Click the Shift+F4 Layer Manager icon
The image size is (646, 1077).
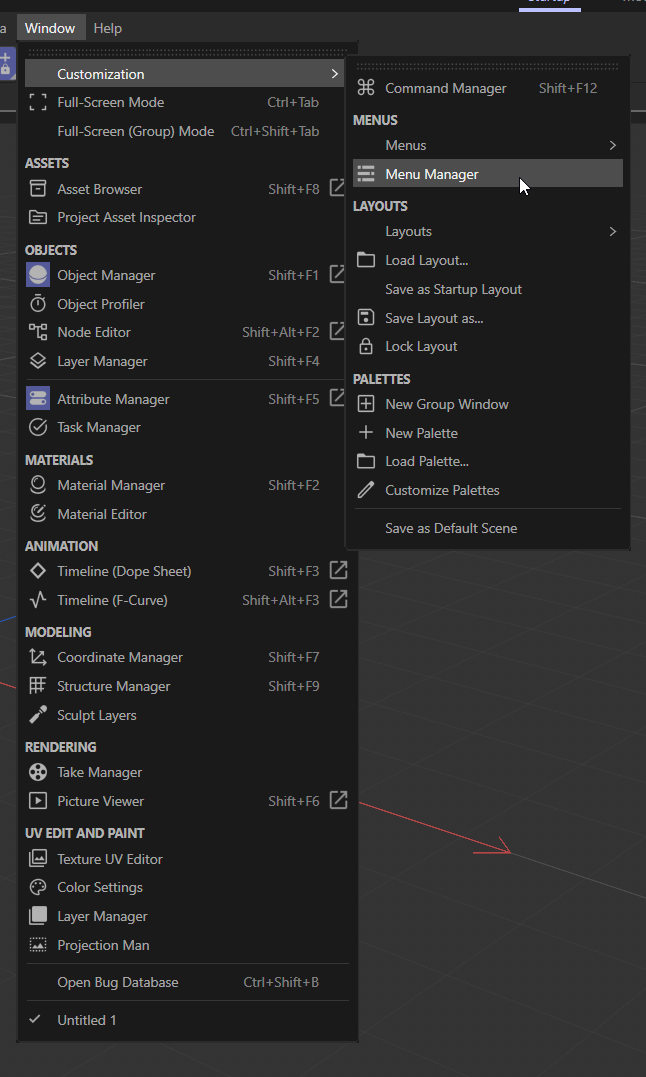38,361
